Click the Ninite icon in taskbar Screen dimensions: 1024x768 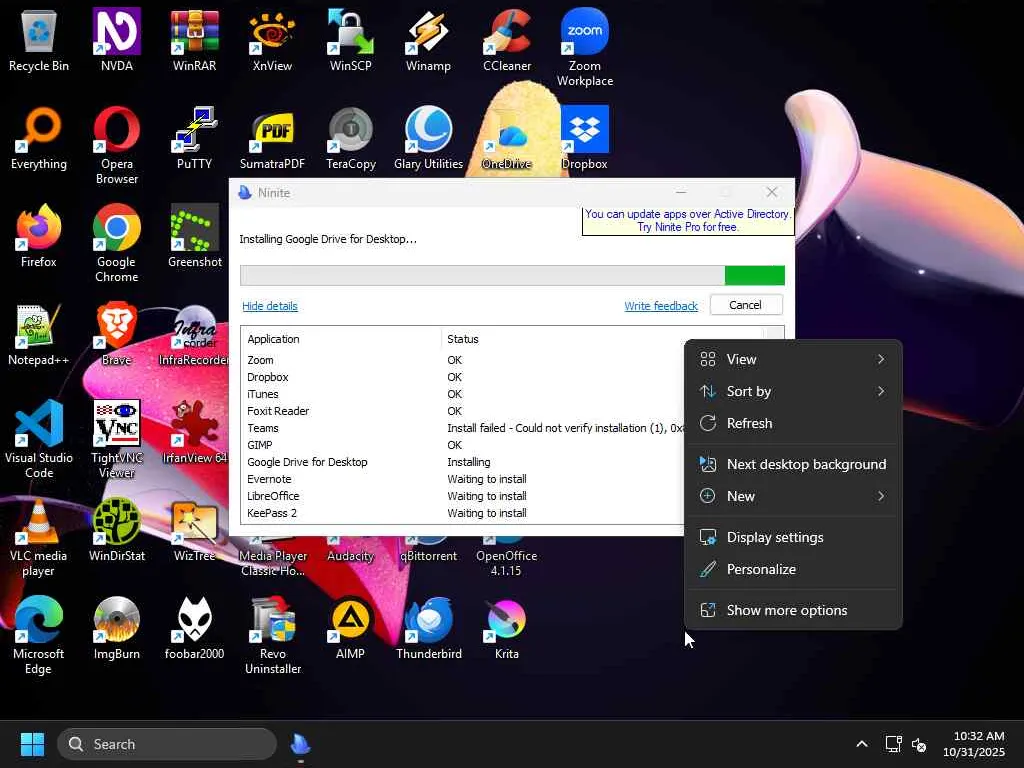pos(300,744)
